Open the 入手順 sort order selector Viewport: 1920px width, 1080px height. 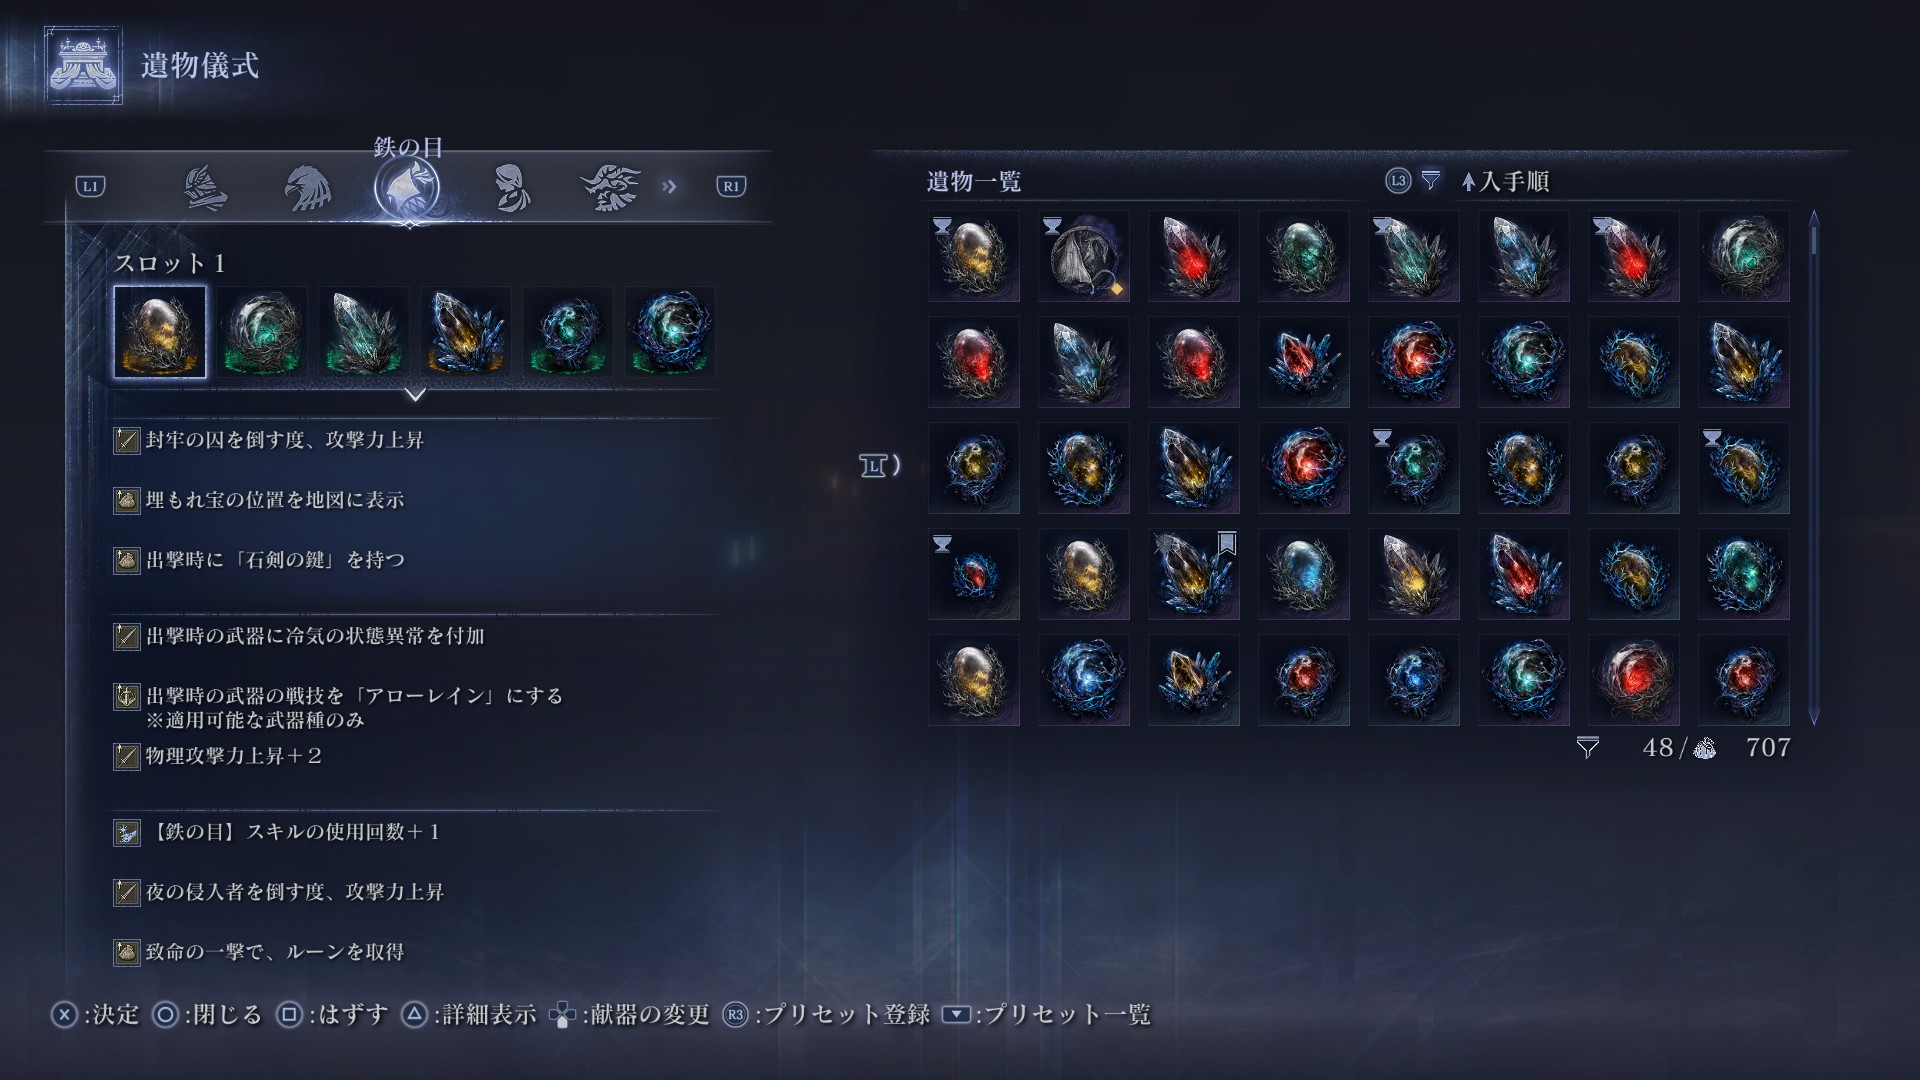click(x=1505, y=181)
